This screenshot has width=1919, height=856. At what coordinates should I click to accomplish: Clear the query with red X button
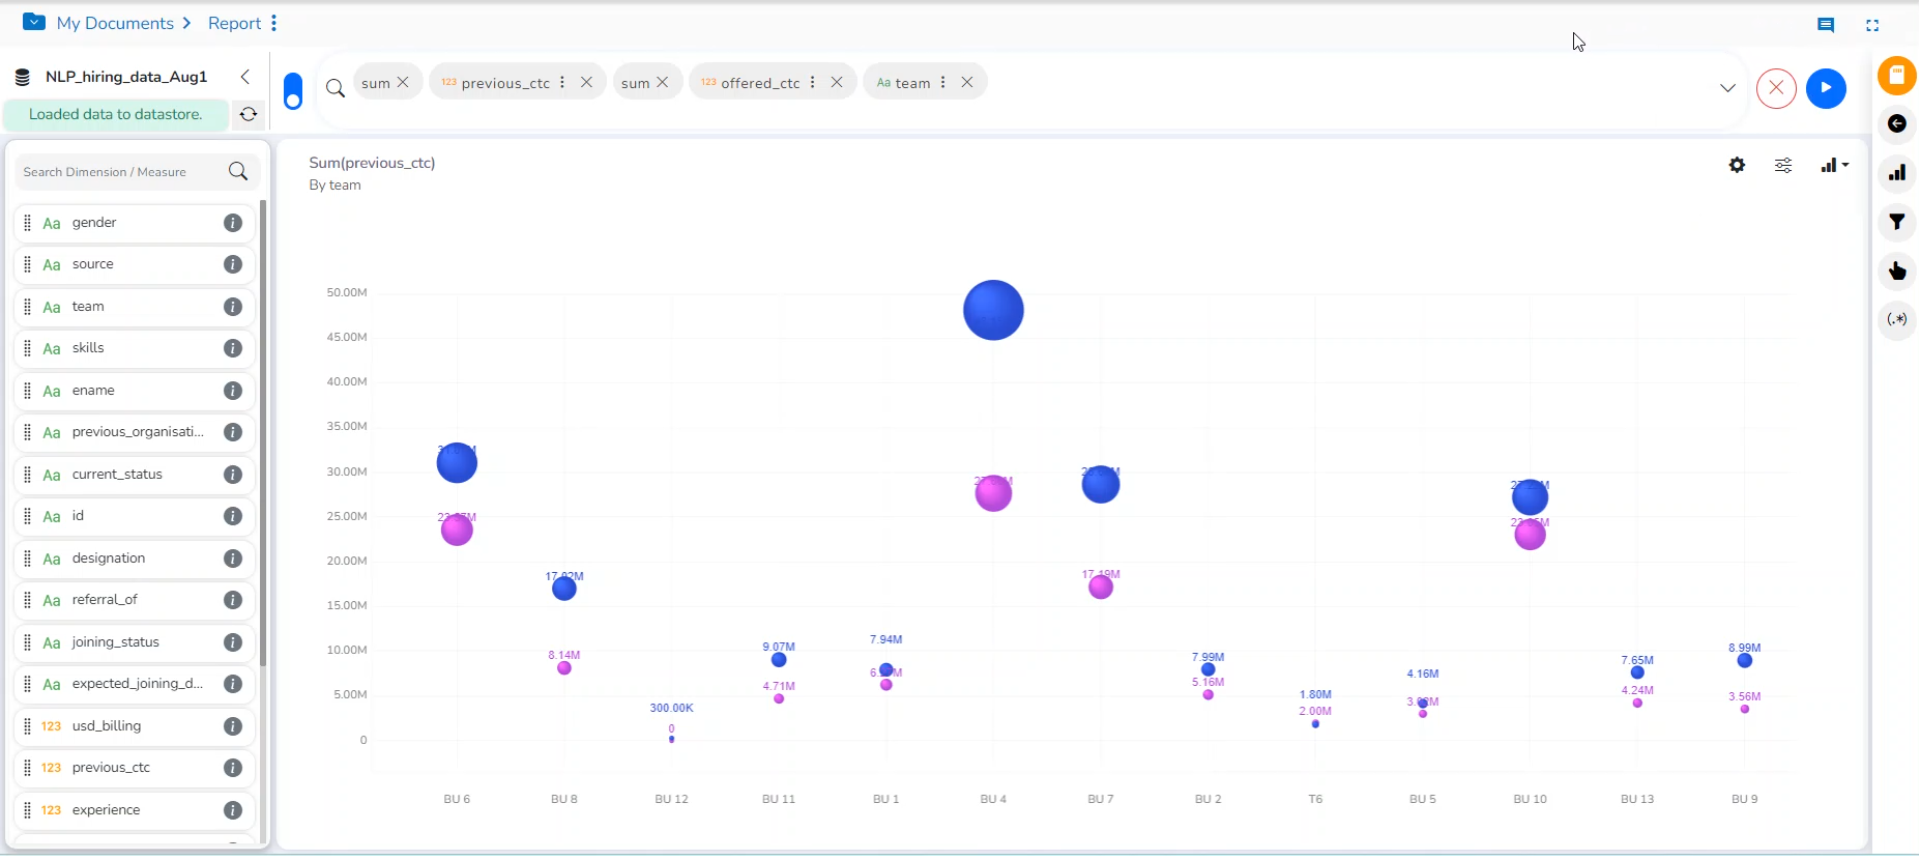[x=1776, y=88]
